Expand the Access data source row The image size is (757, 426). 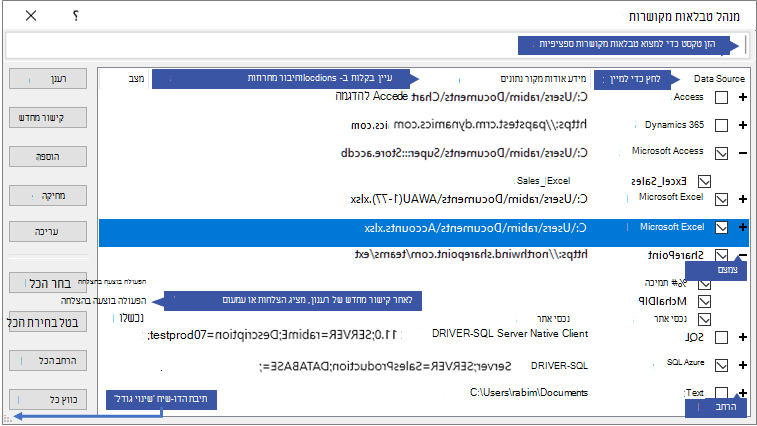743,98
